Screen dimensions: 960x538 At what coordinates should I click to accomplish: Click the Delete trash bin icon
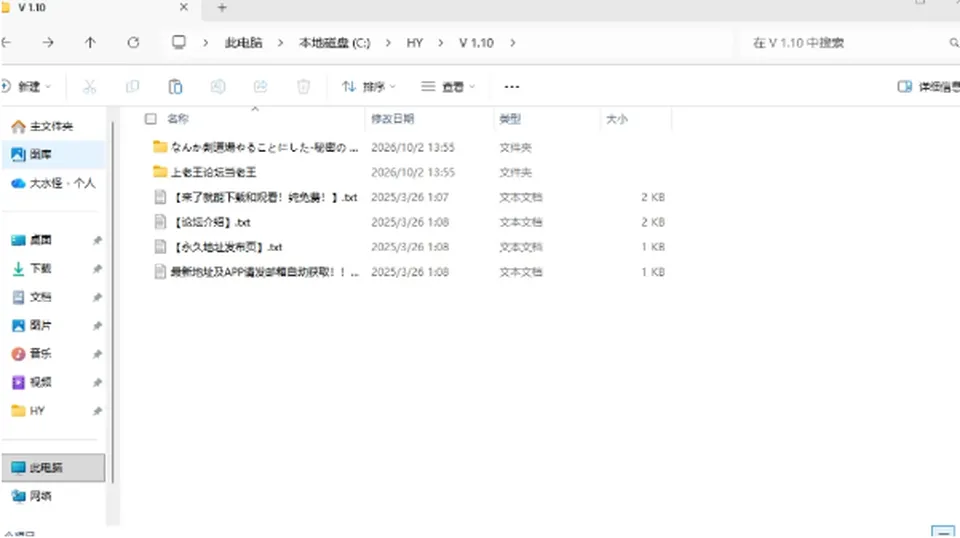304,87
